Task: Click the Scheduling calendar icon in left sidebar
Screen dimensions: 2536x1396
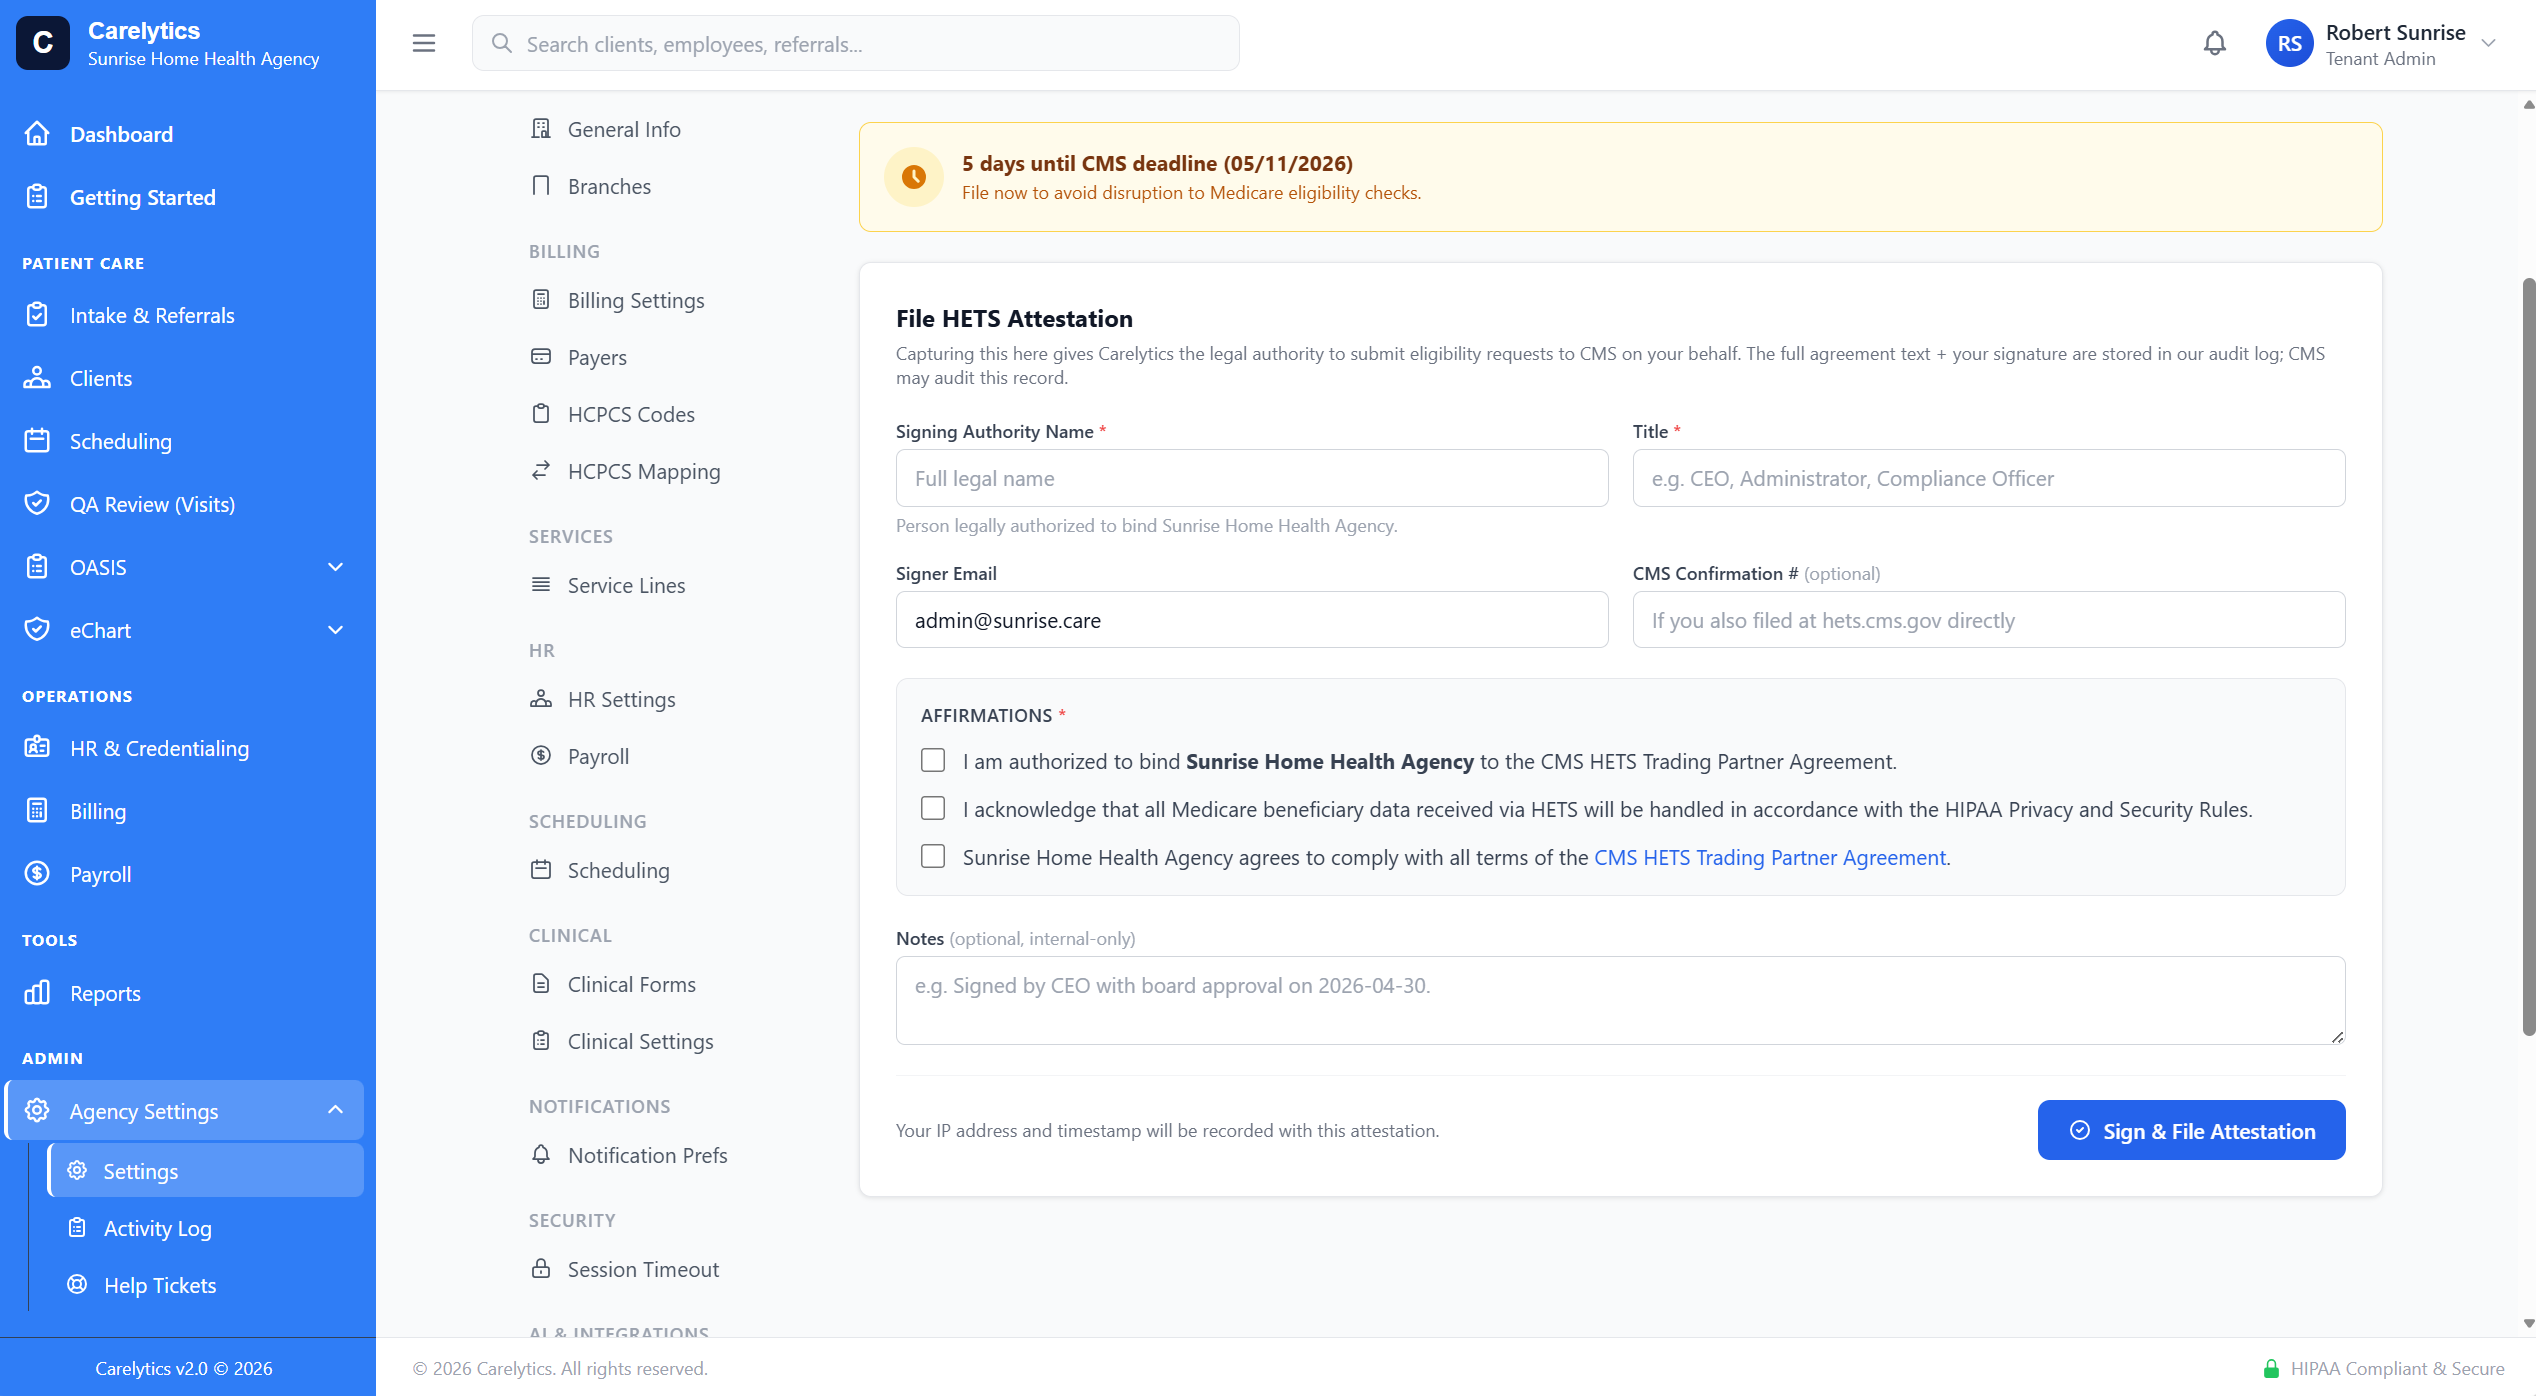Action: click(37, 440)
